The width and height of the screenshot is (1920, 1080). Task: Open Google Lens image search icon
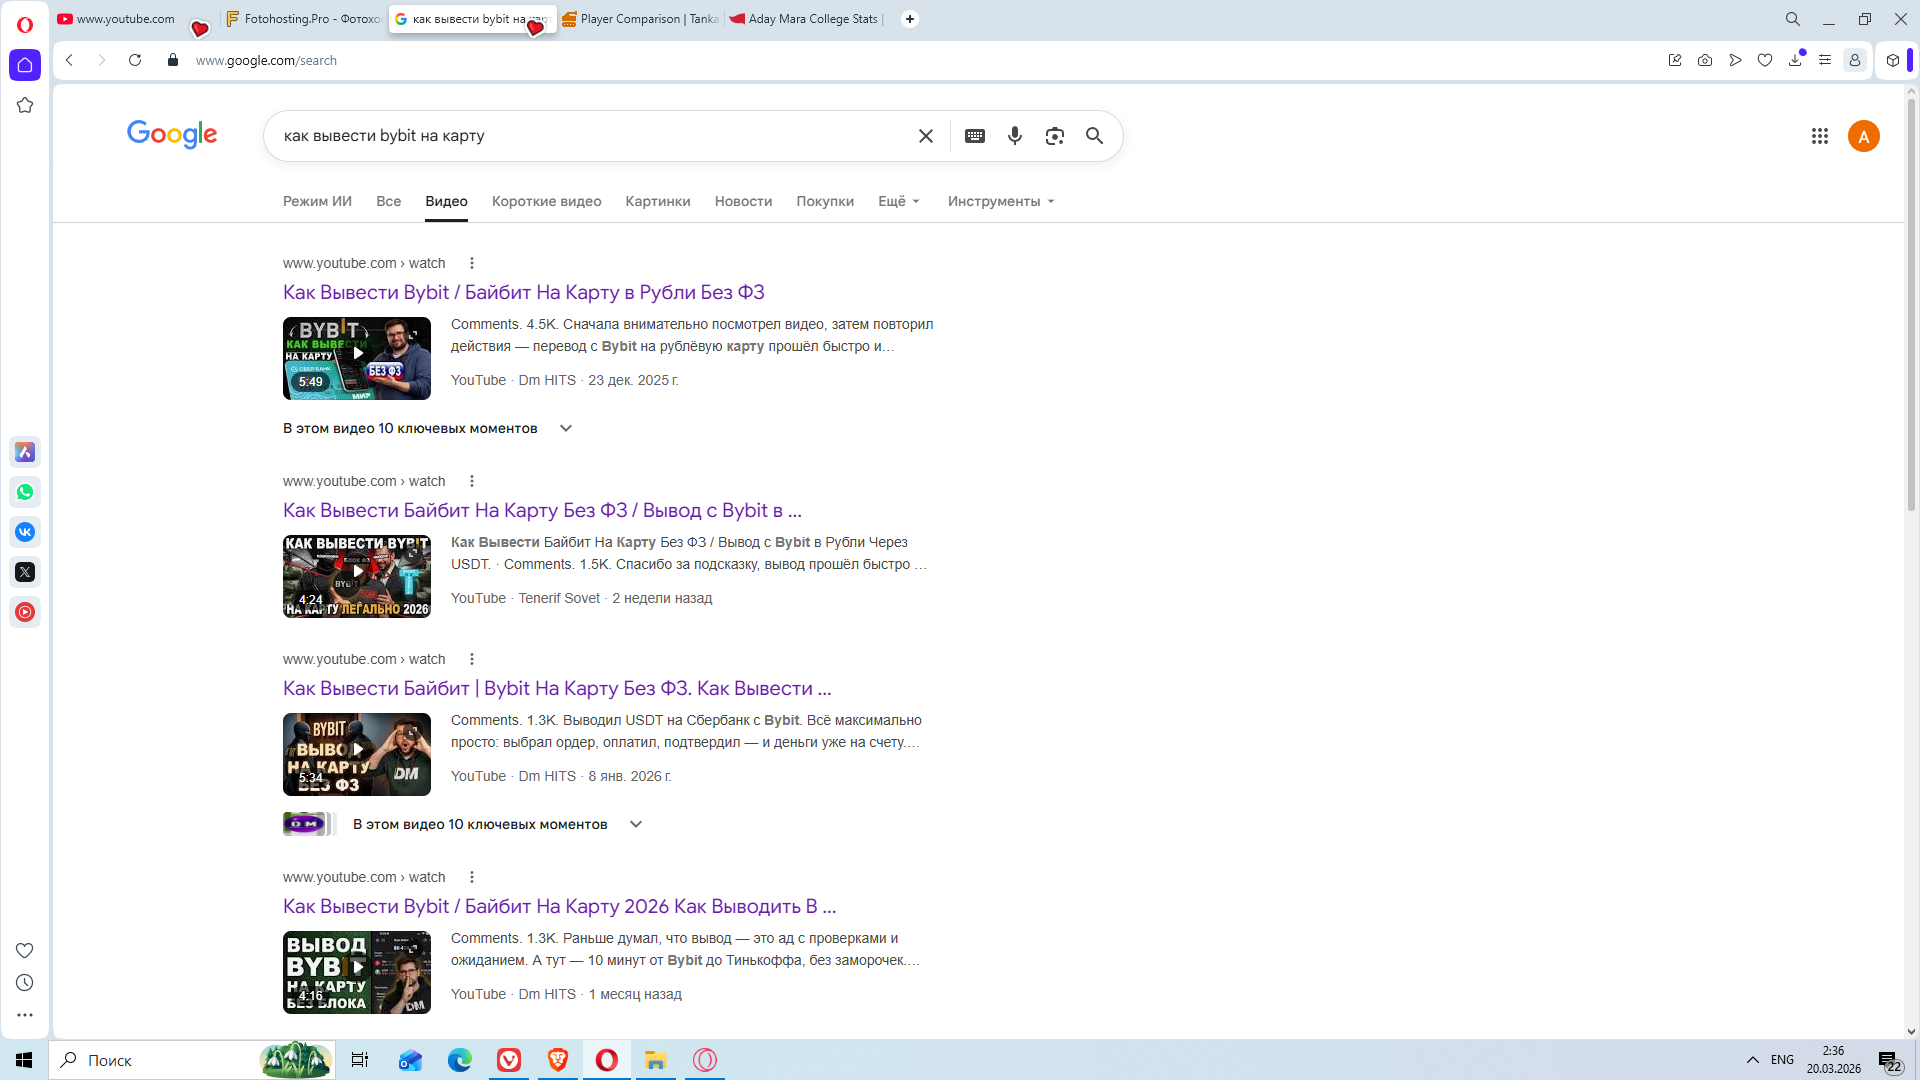1054,136
